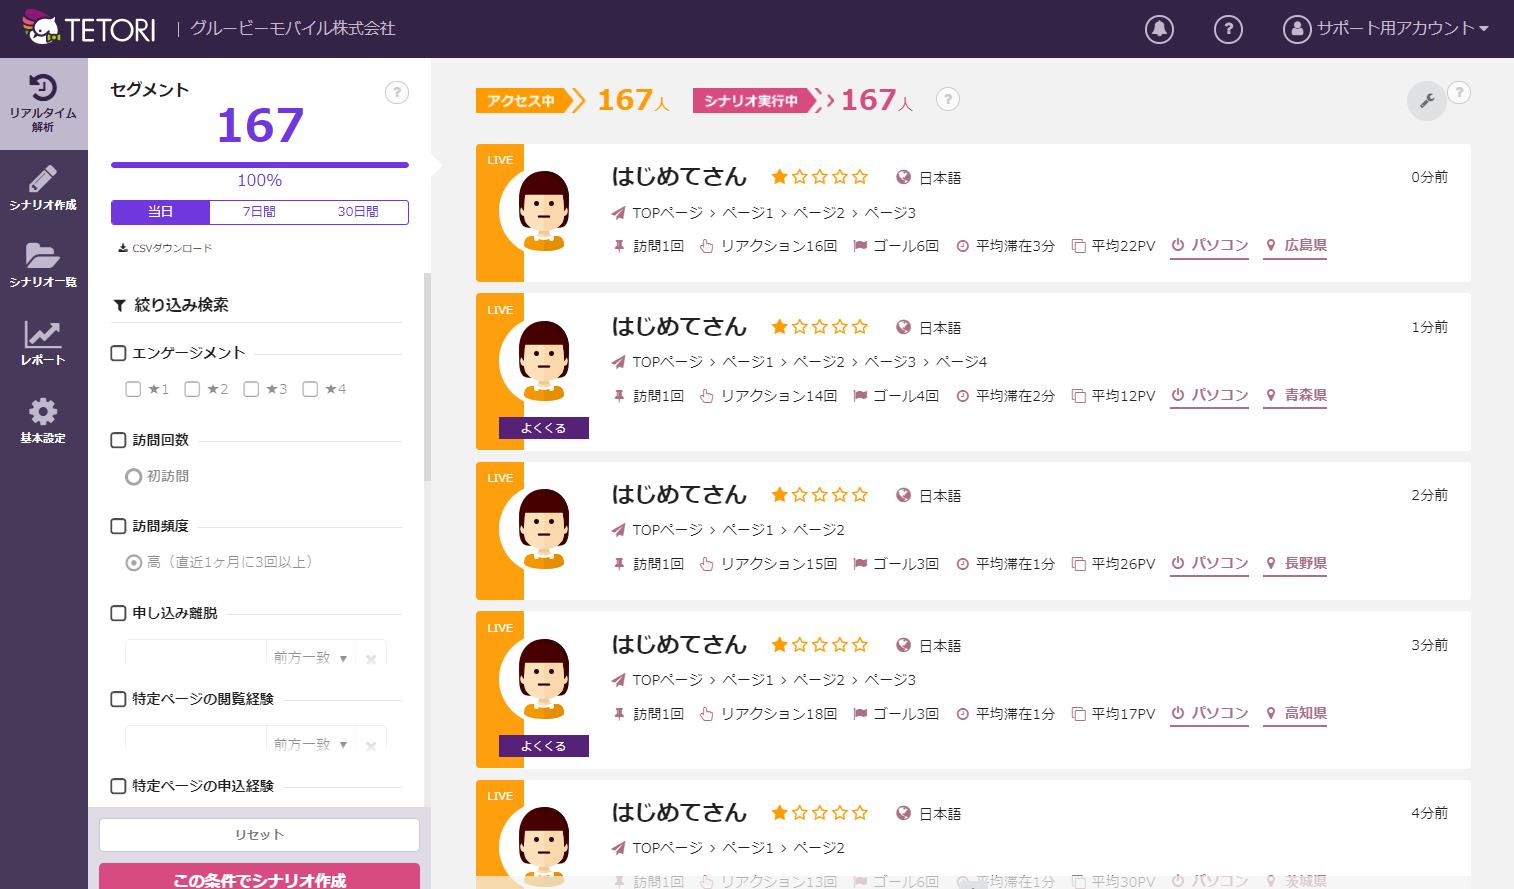Enable the 特定ページの申込経験 checkbox

tap(118, 786)
